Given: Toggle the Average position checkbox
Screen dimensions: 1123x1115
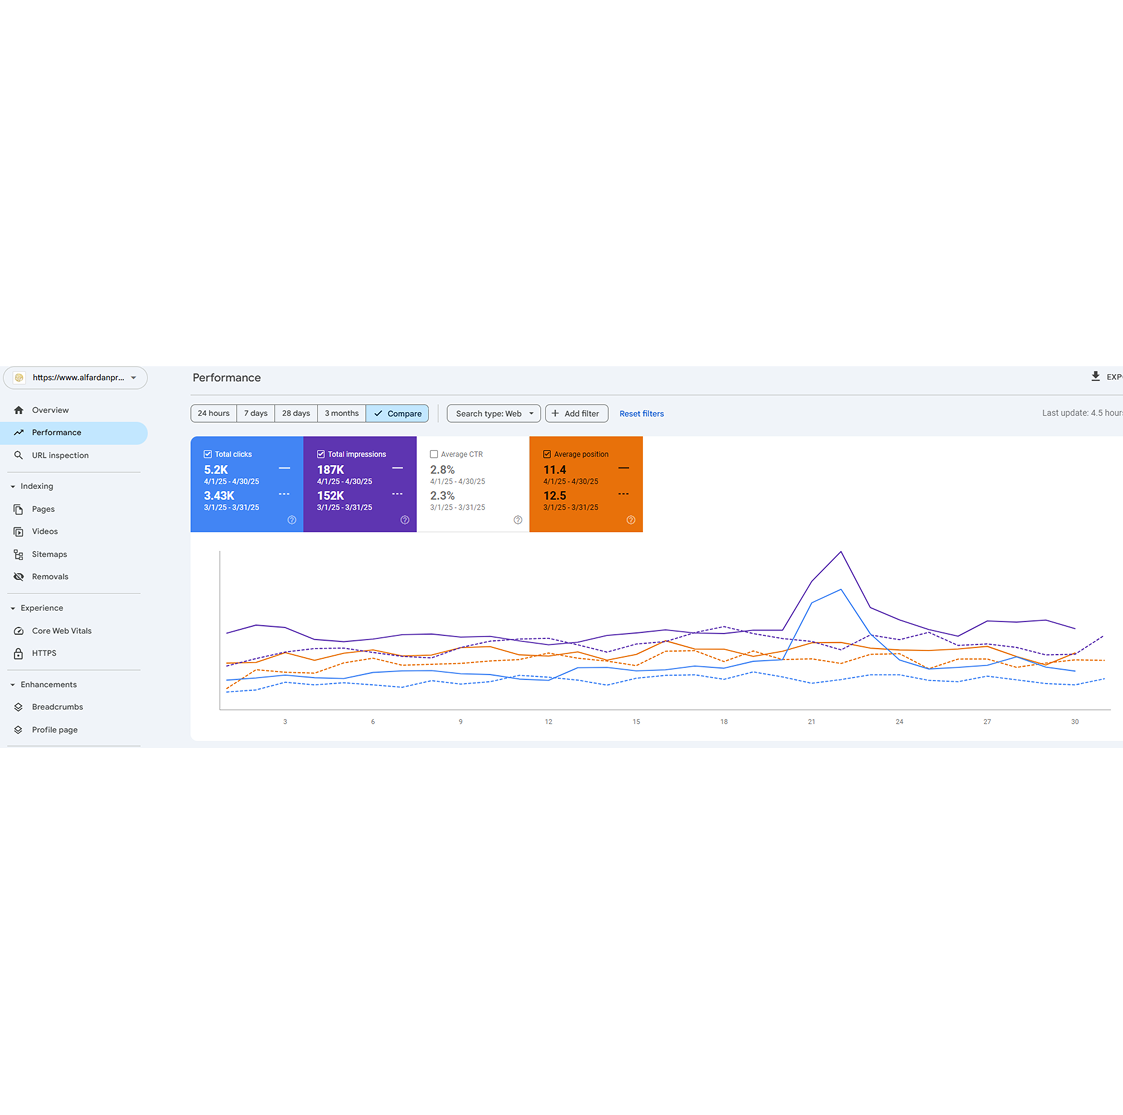Looking at the screenshot, I should (x=547, y=454).
